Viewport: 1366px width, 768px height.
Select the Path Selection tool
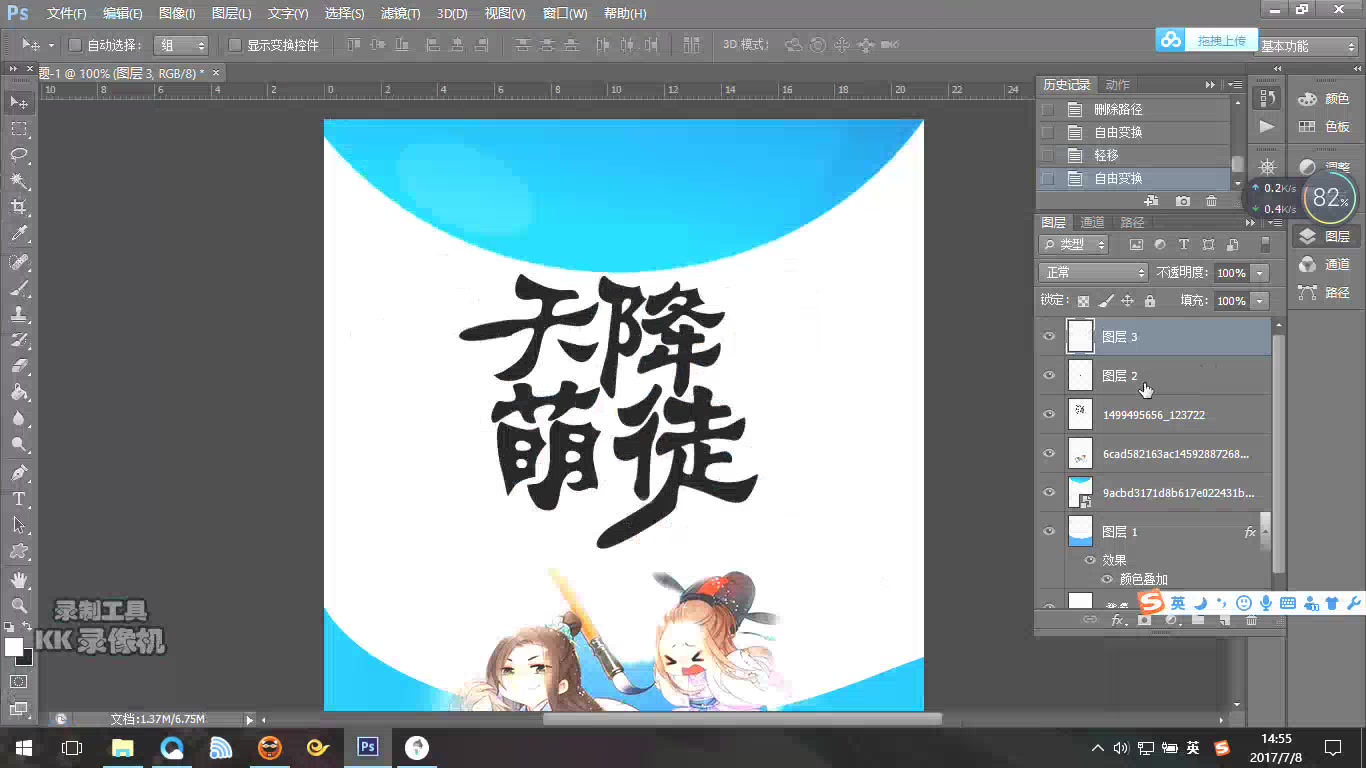[19, 524]
